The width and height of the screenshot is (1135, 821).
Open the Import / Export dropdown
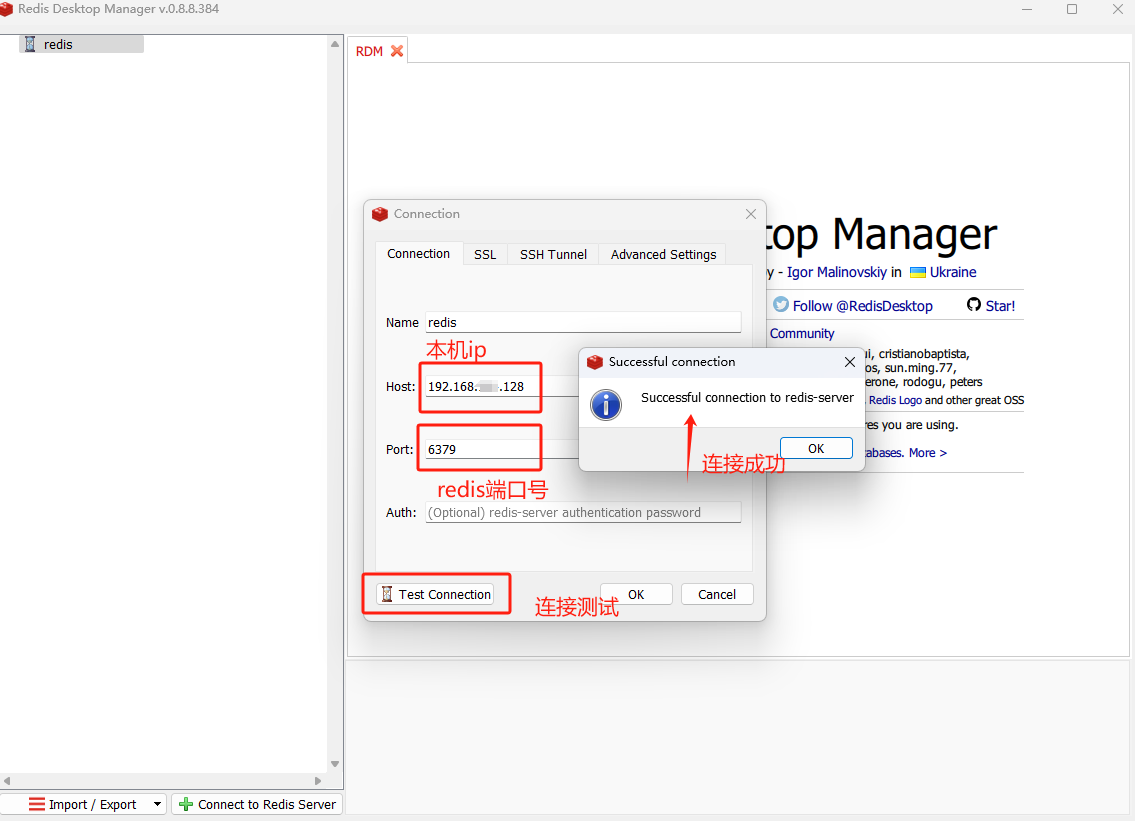(157, 804)
